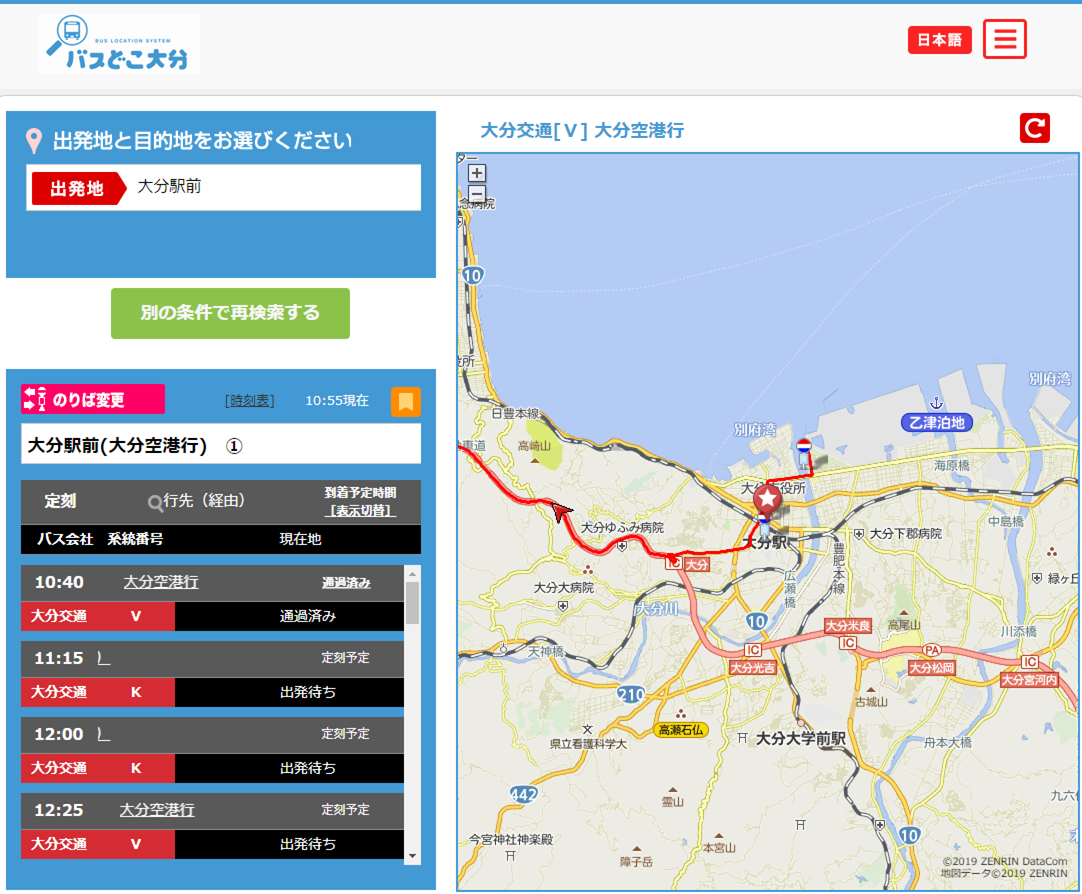Click 大分下郡病院 label on map
Screen dimensions: 1082x894
tap(905, 534)
